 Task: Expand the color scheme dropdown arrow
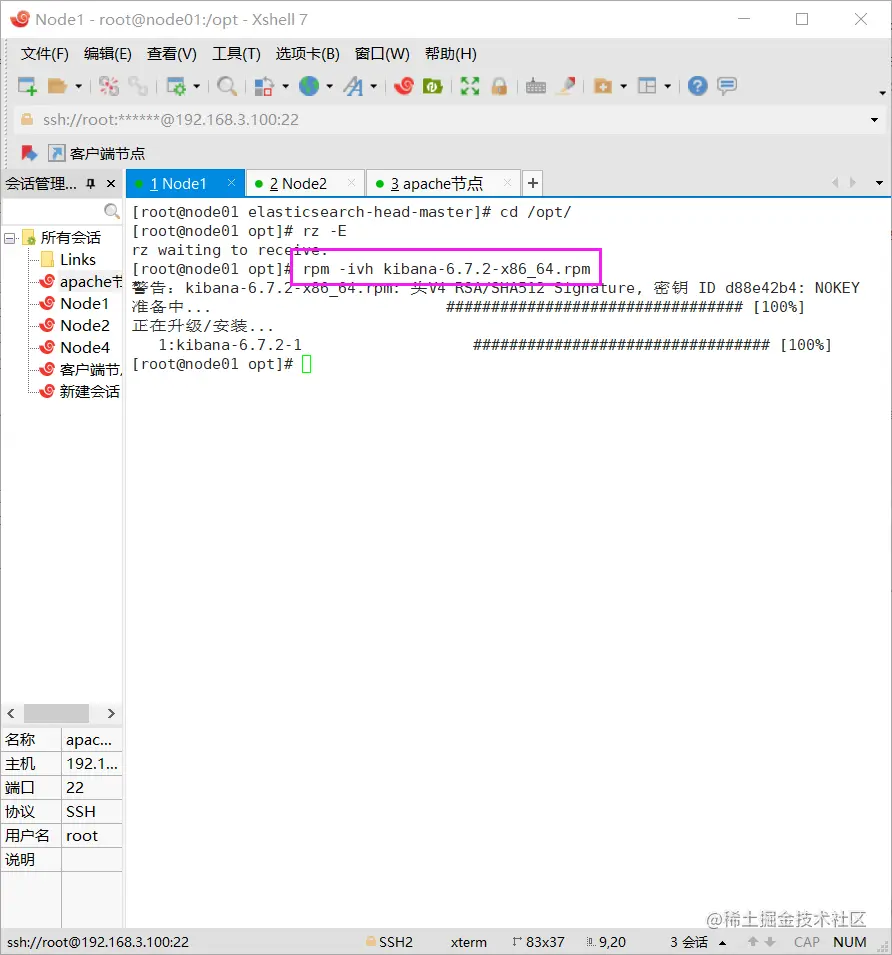click(x=285, y=86)
